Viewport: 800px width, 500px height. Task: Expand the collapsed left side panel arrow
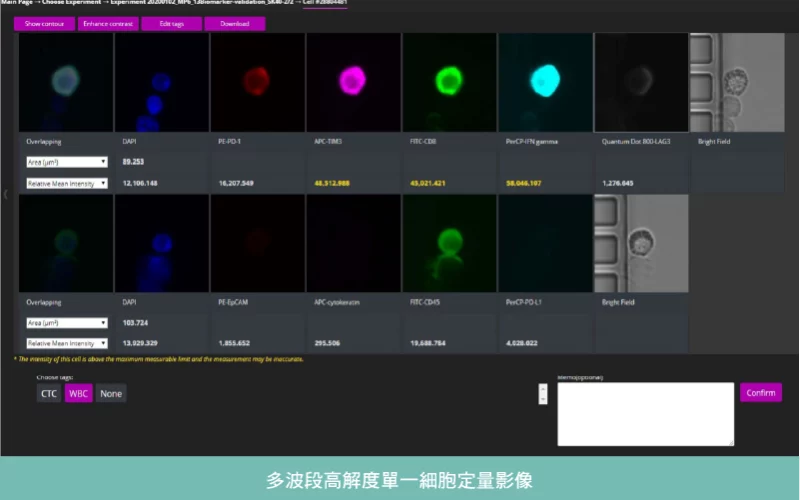[x=5, y=194]
